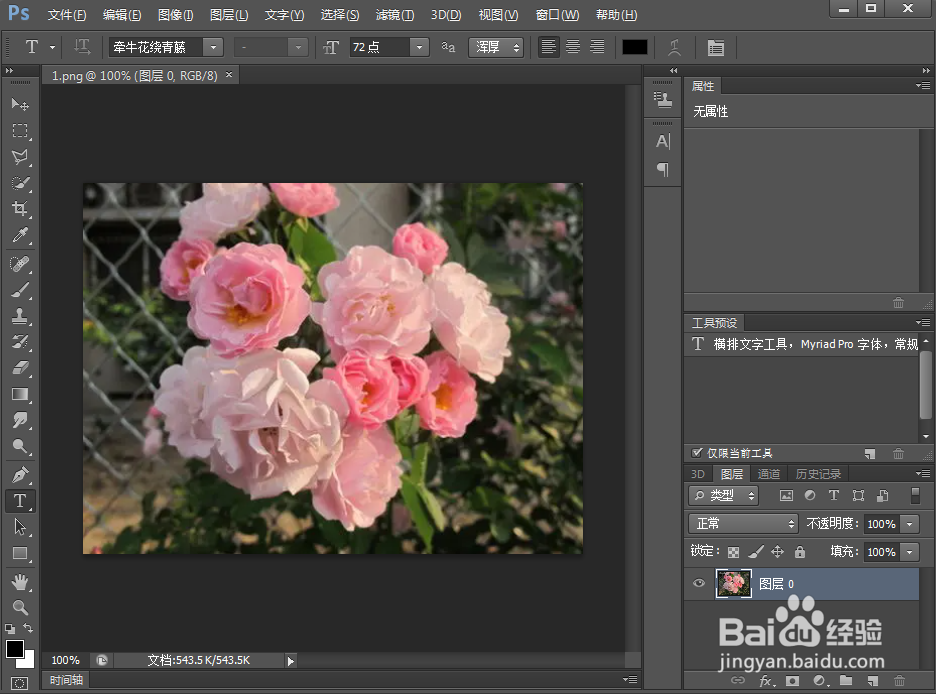The height and width of the screenshot is (694, 936).
Task: Select the Hand tool
Action: [x=20, y=582]
